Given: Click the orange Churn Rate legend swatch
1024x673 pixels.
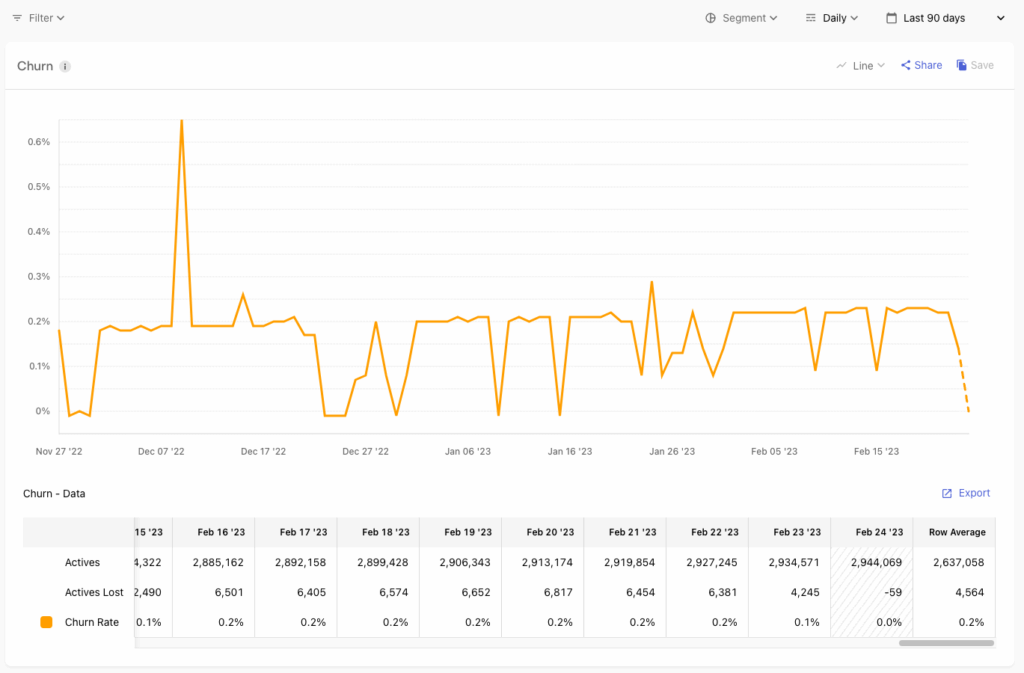Looking at the screenshot, I should (46, 622).
